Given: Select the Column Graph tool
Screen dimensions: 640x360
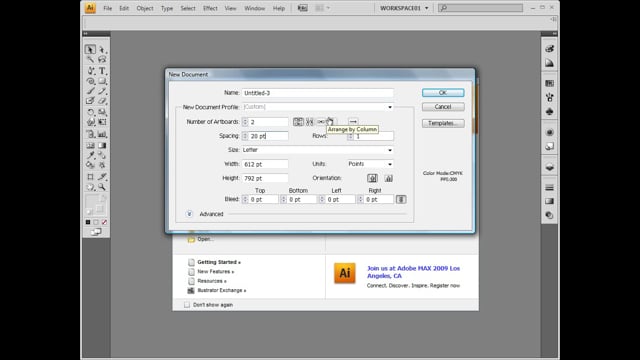Looking at the screenshot, I should coord(102,134).
